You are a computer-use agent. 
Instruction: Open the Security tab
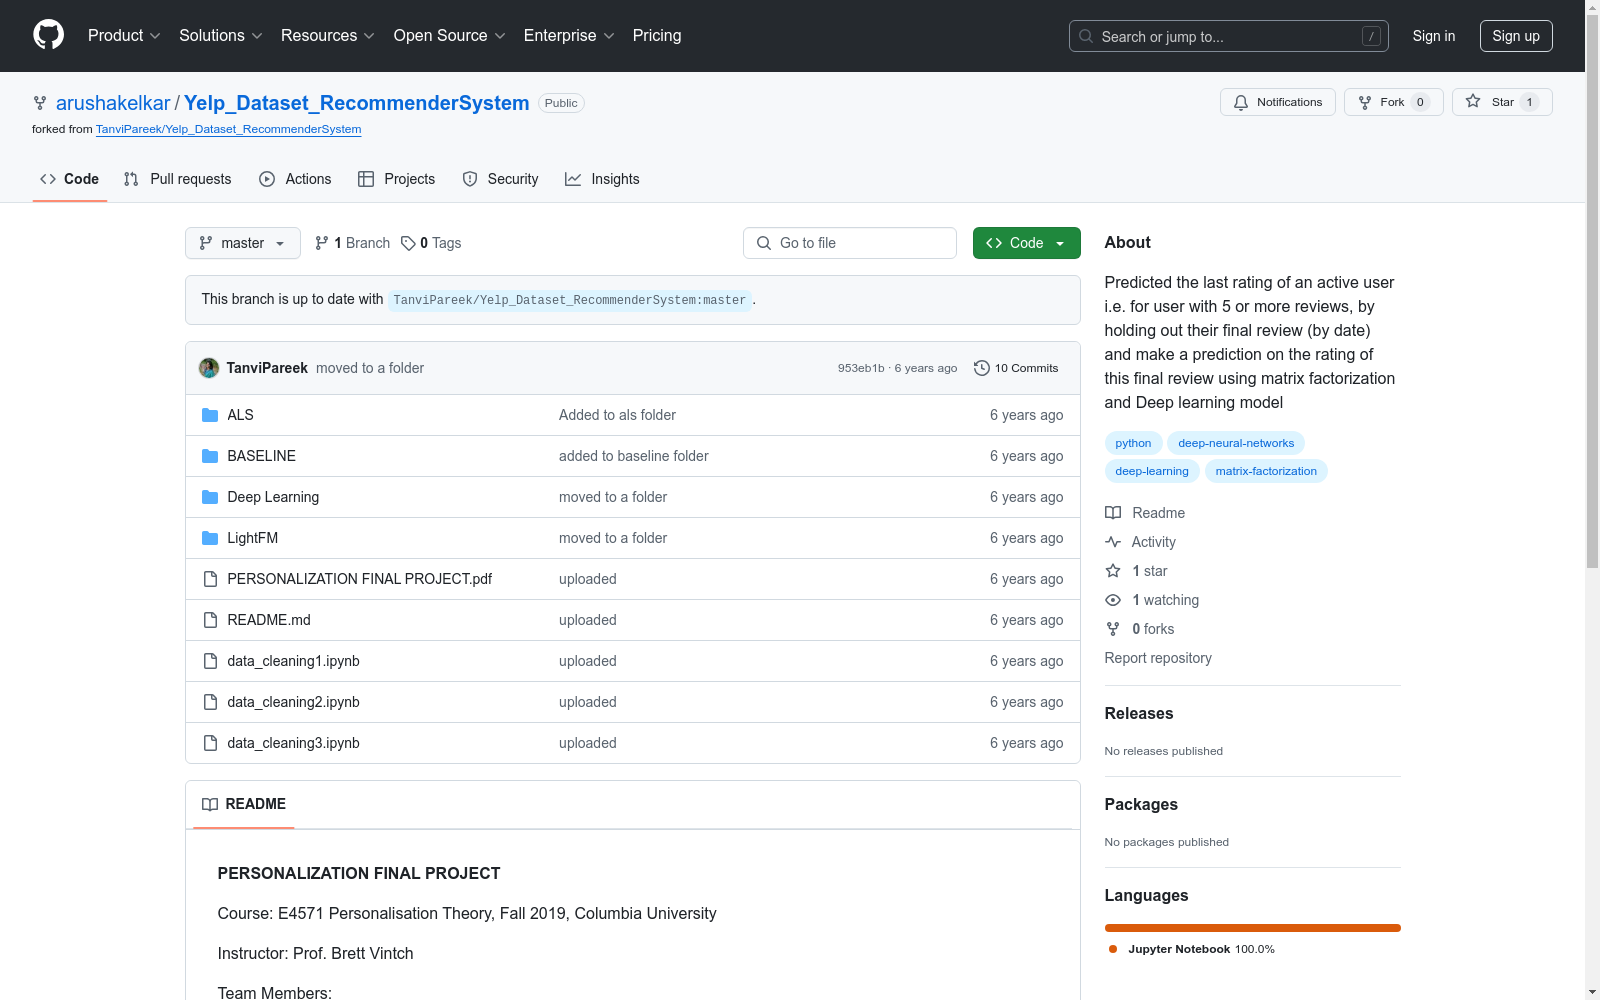(500, 179)
